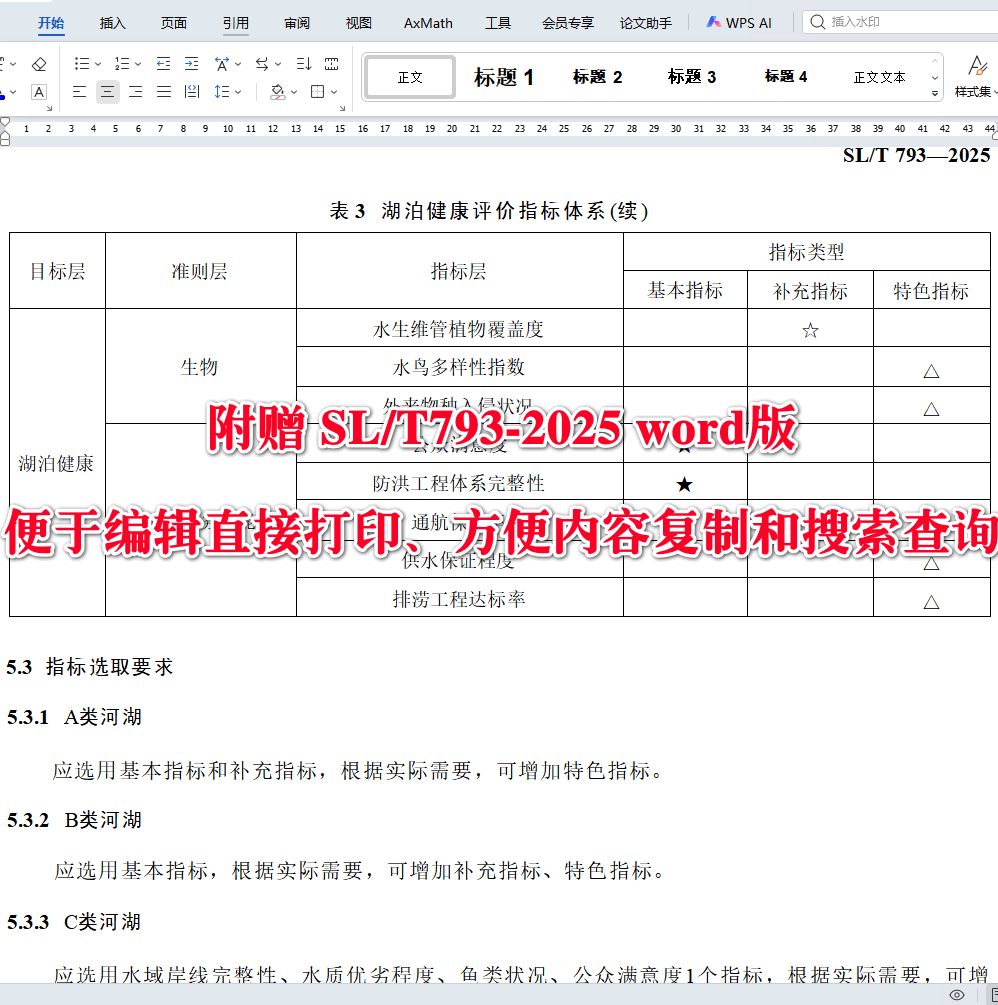Open the 视图 tab

click(358, 23)
